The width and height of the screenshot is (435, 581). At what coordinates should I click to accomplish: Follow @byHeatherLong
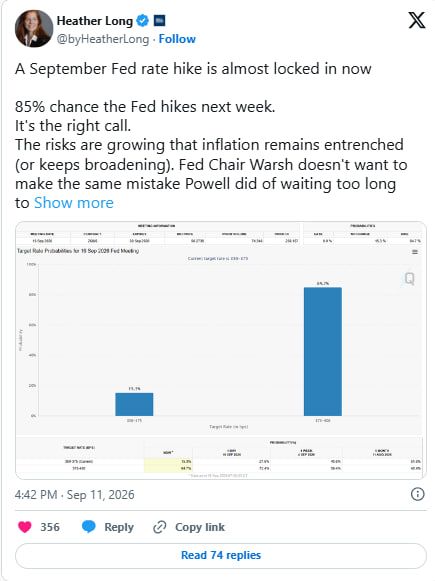tap(177, 39)
